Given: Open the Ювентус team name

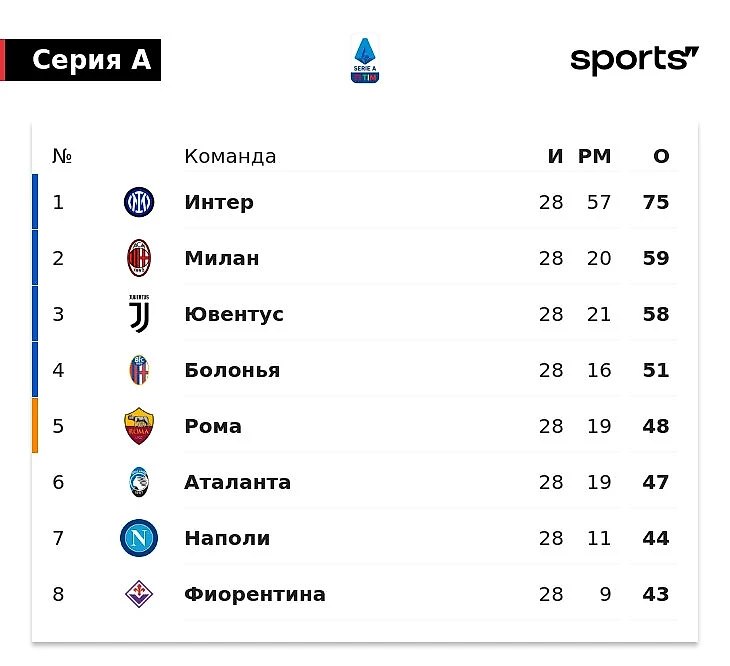Looking at the screenshot, I should pyautogui.click(x=234, y=314).
